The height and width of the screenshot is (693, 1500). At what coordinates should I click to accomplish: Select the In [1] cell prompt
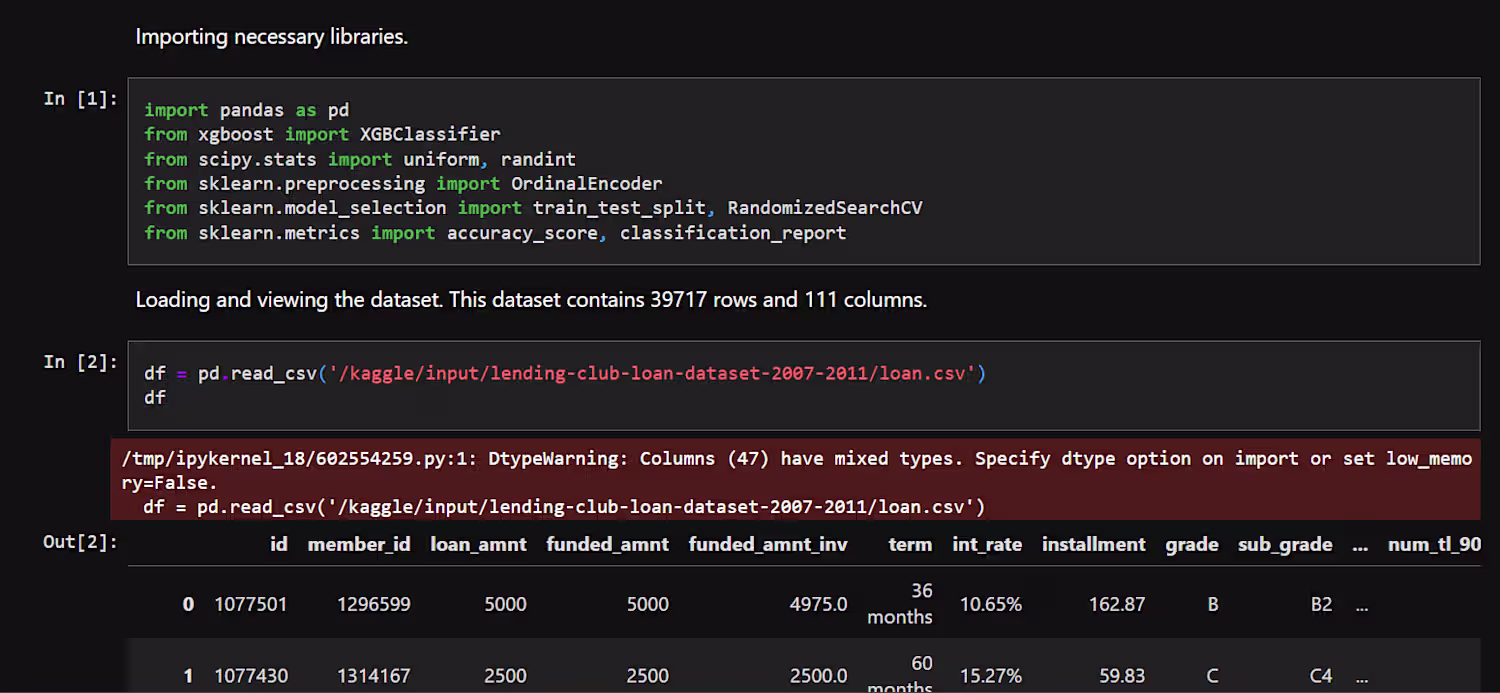click(81, 98)
